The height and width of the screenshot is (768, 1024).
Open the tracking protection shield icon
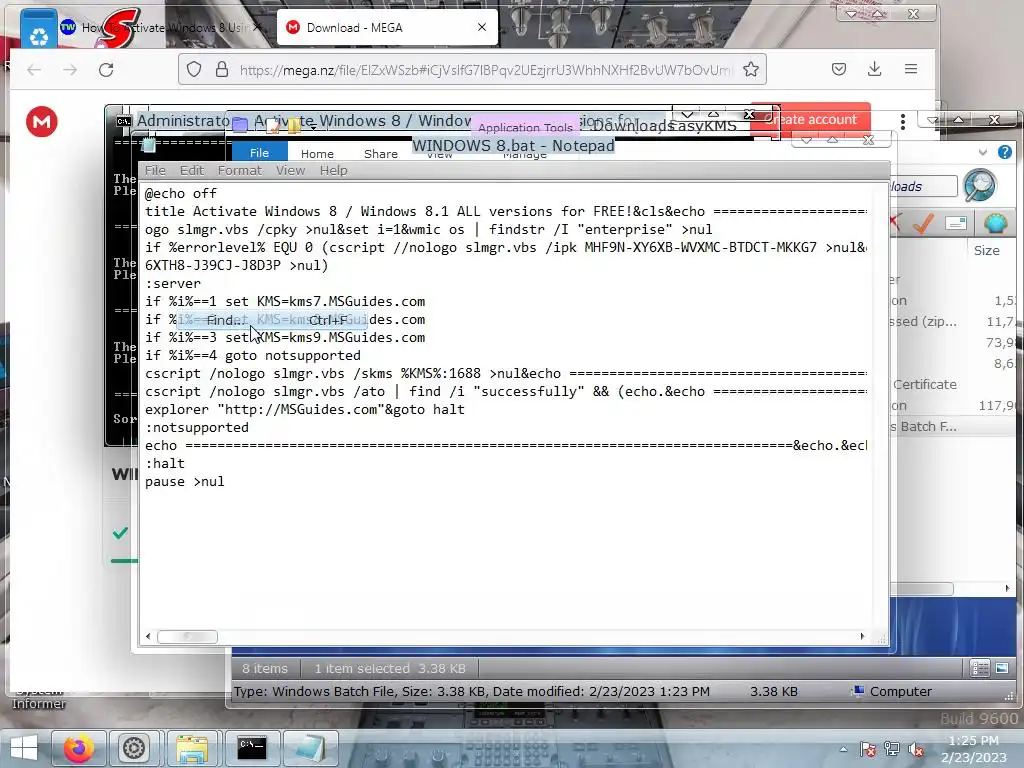point(194,69)
